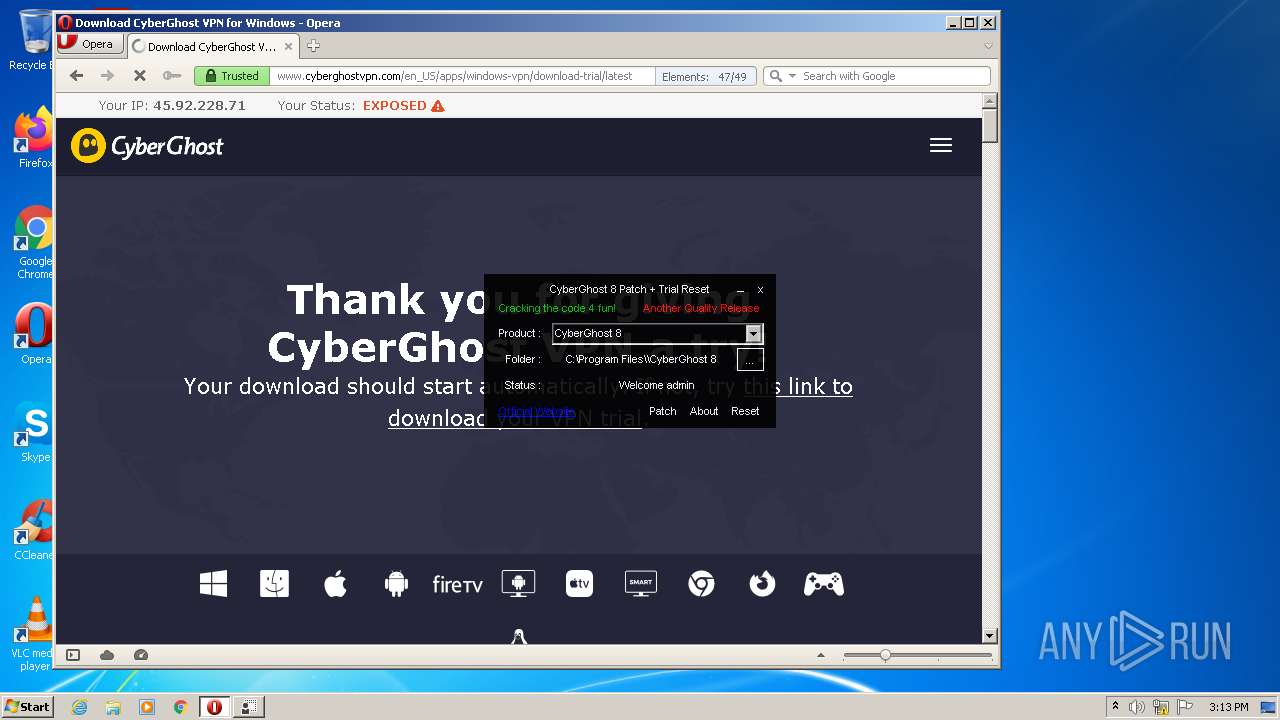Screen dimensions: 1280x720
Task: Open the CyberGhost hamburger menu
Action: [x=940, y=146]
